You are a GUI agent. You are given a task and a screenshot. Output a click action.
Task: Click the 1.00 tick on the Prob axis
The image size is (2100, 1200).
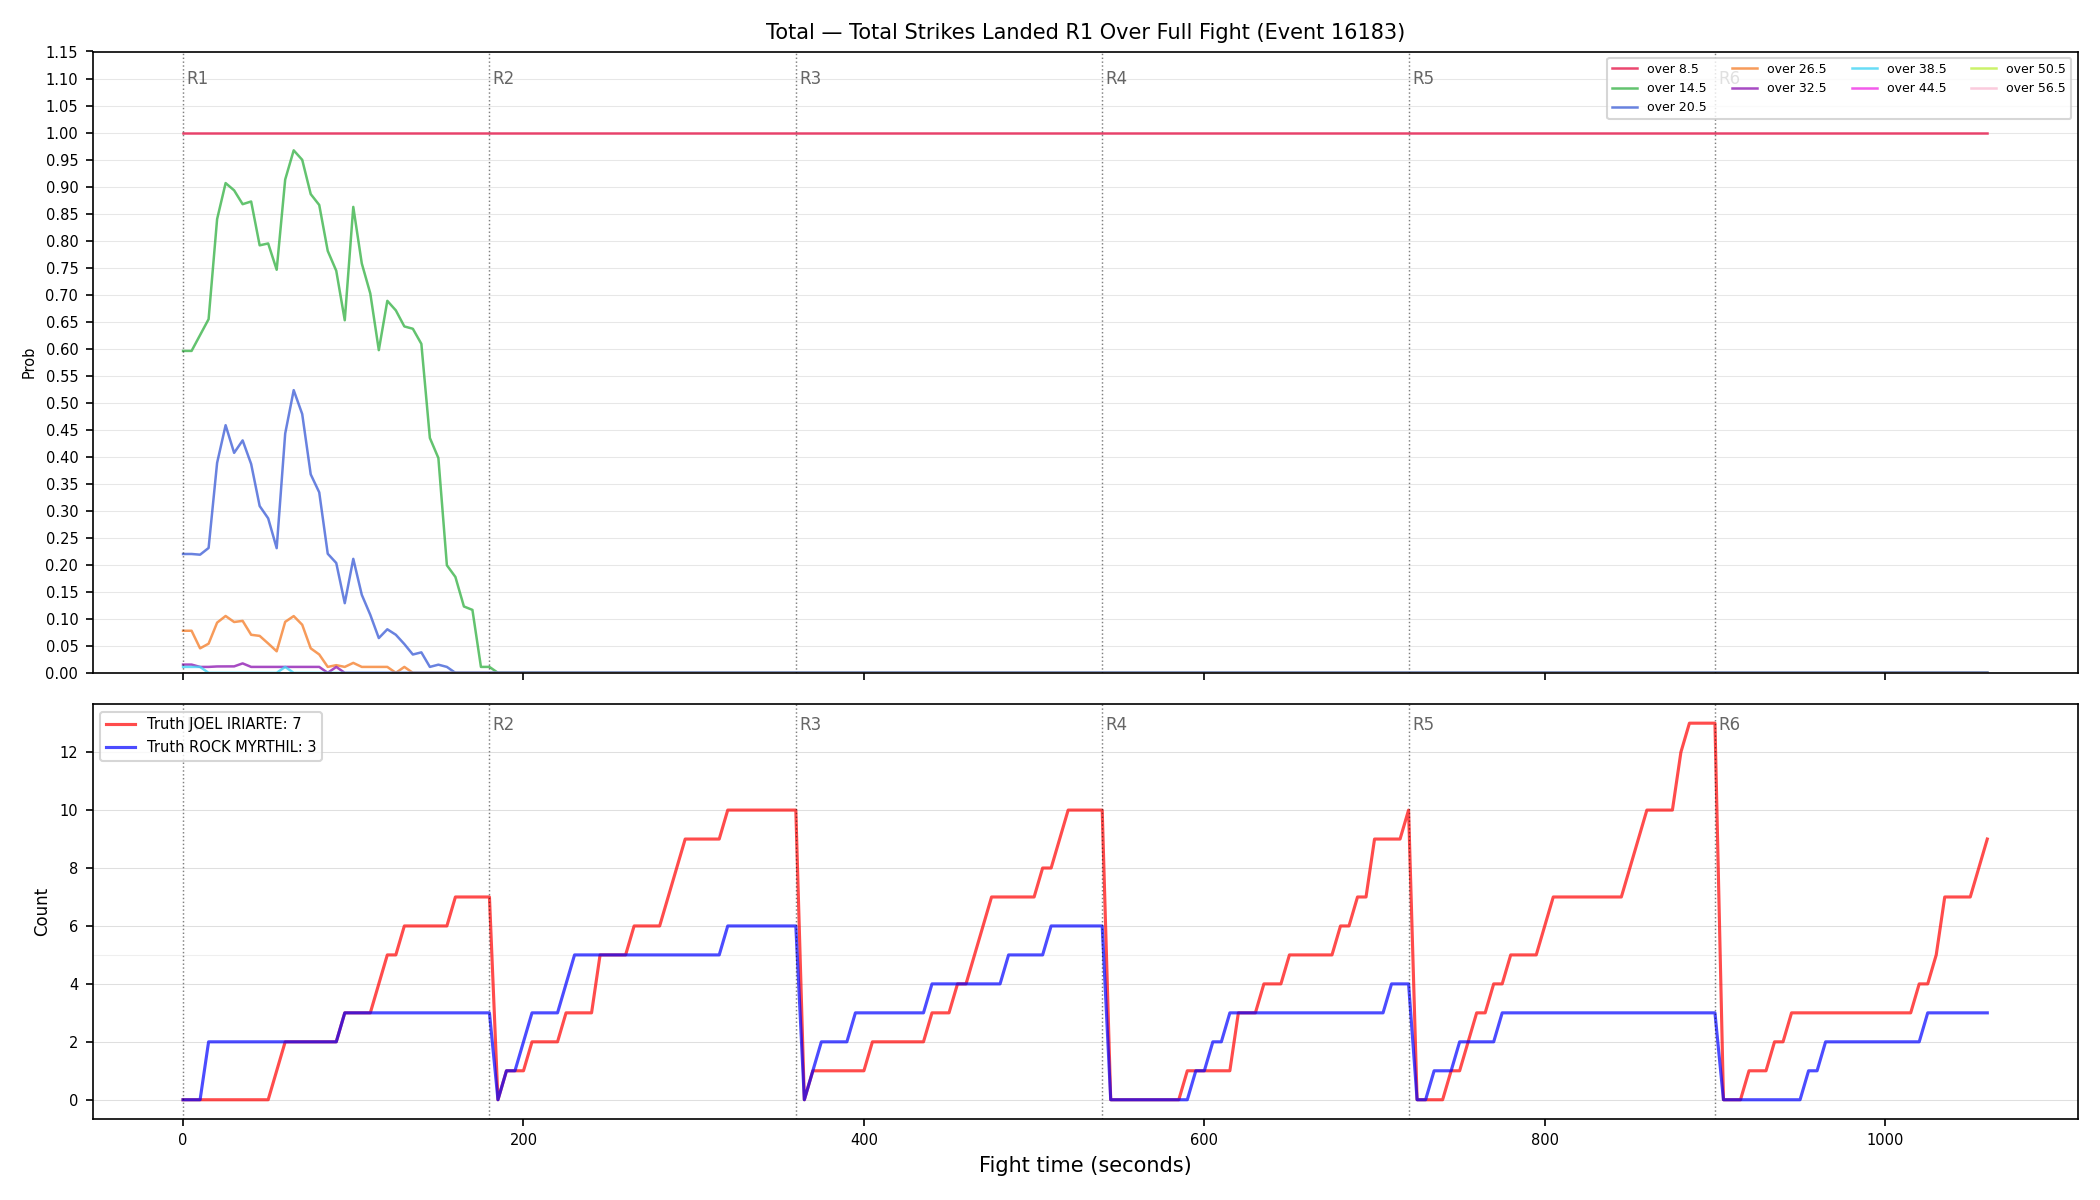(x=62, y=133)
